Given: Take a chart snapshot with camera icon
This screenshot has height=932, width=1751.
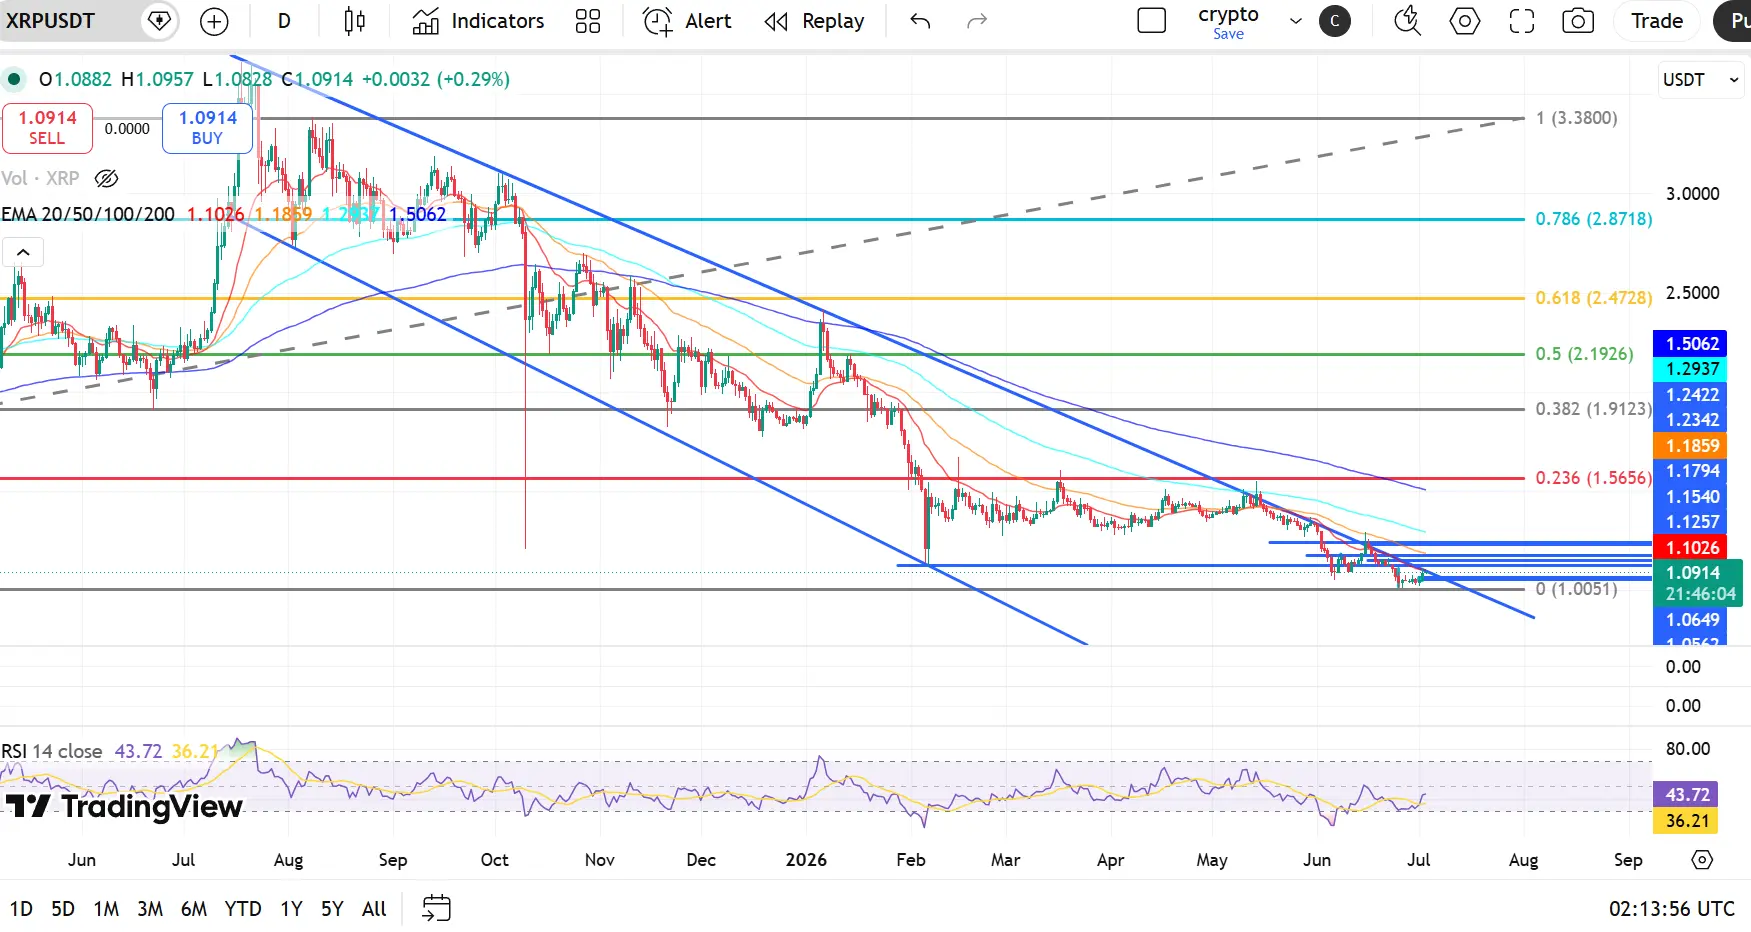Looking at the screenshot, I should tap(1578, 21).
